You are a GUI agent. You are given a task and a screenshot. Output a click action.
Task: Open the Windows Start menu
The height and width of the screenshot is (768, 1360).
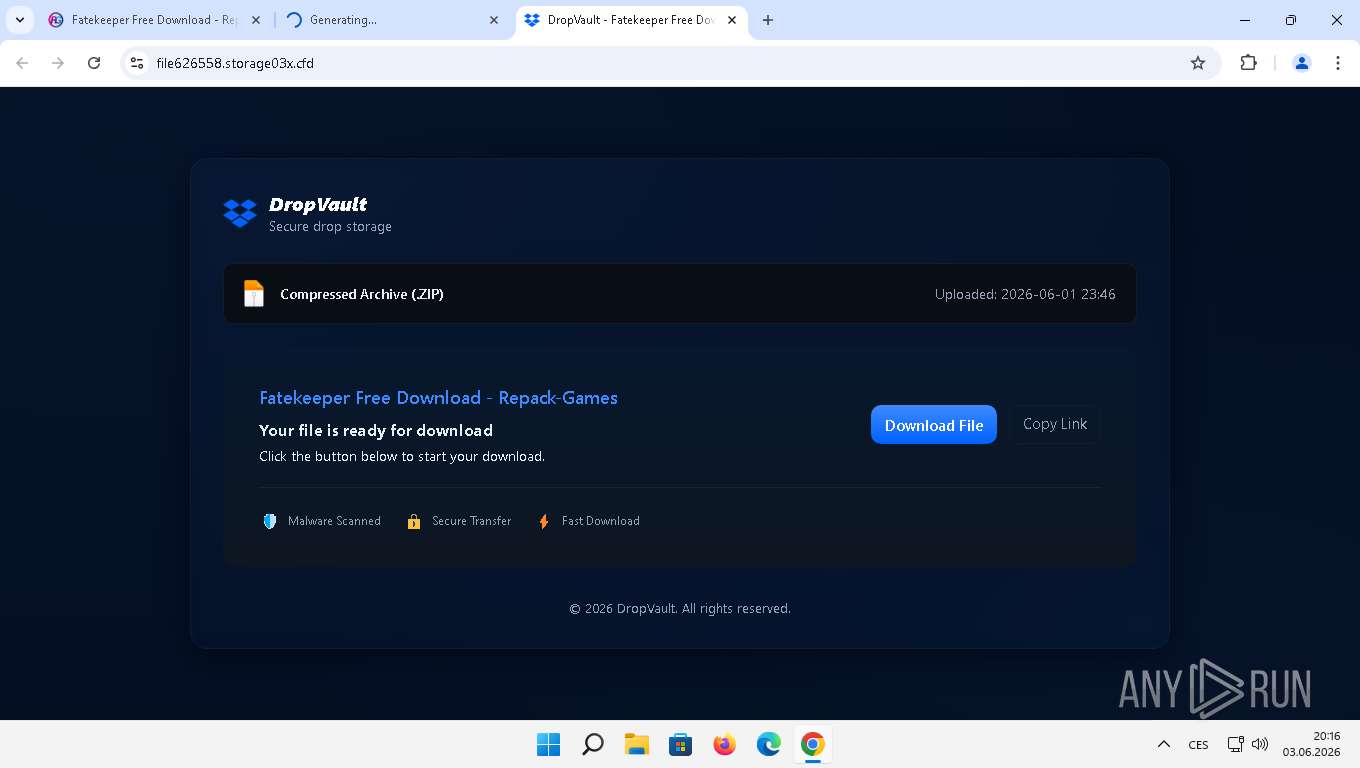[x=548, y=744]
